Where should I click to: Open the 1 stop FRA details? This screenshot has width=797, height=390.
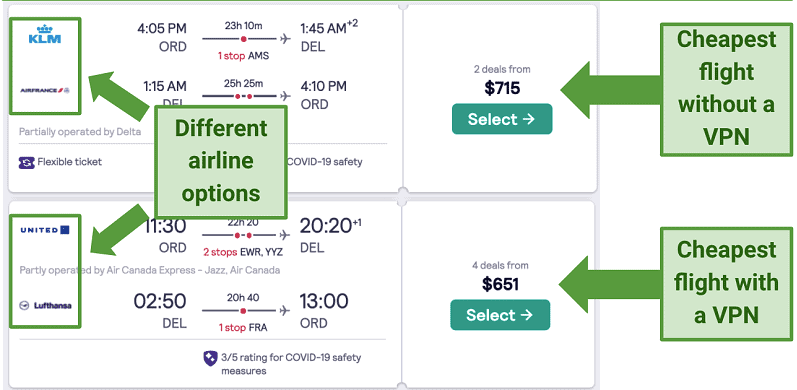tap(243, 328)
